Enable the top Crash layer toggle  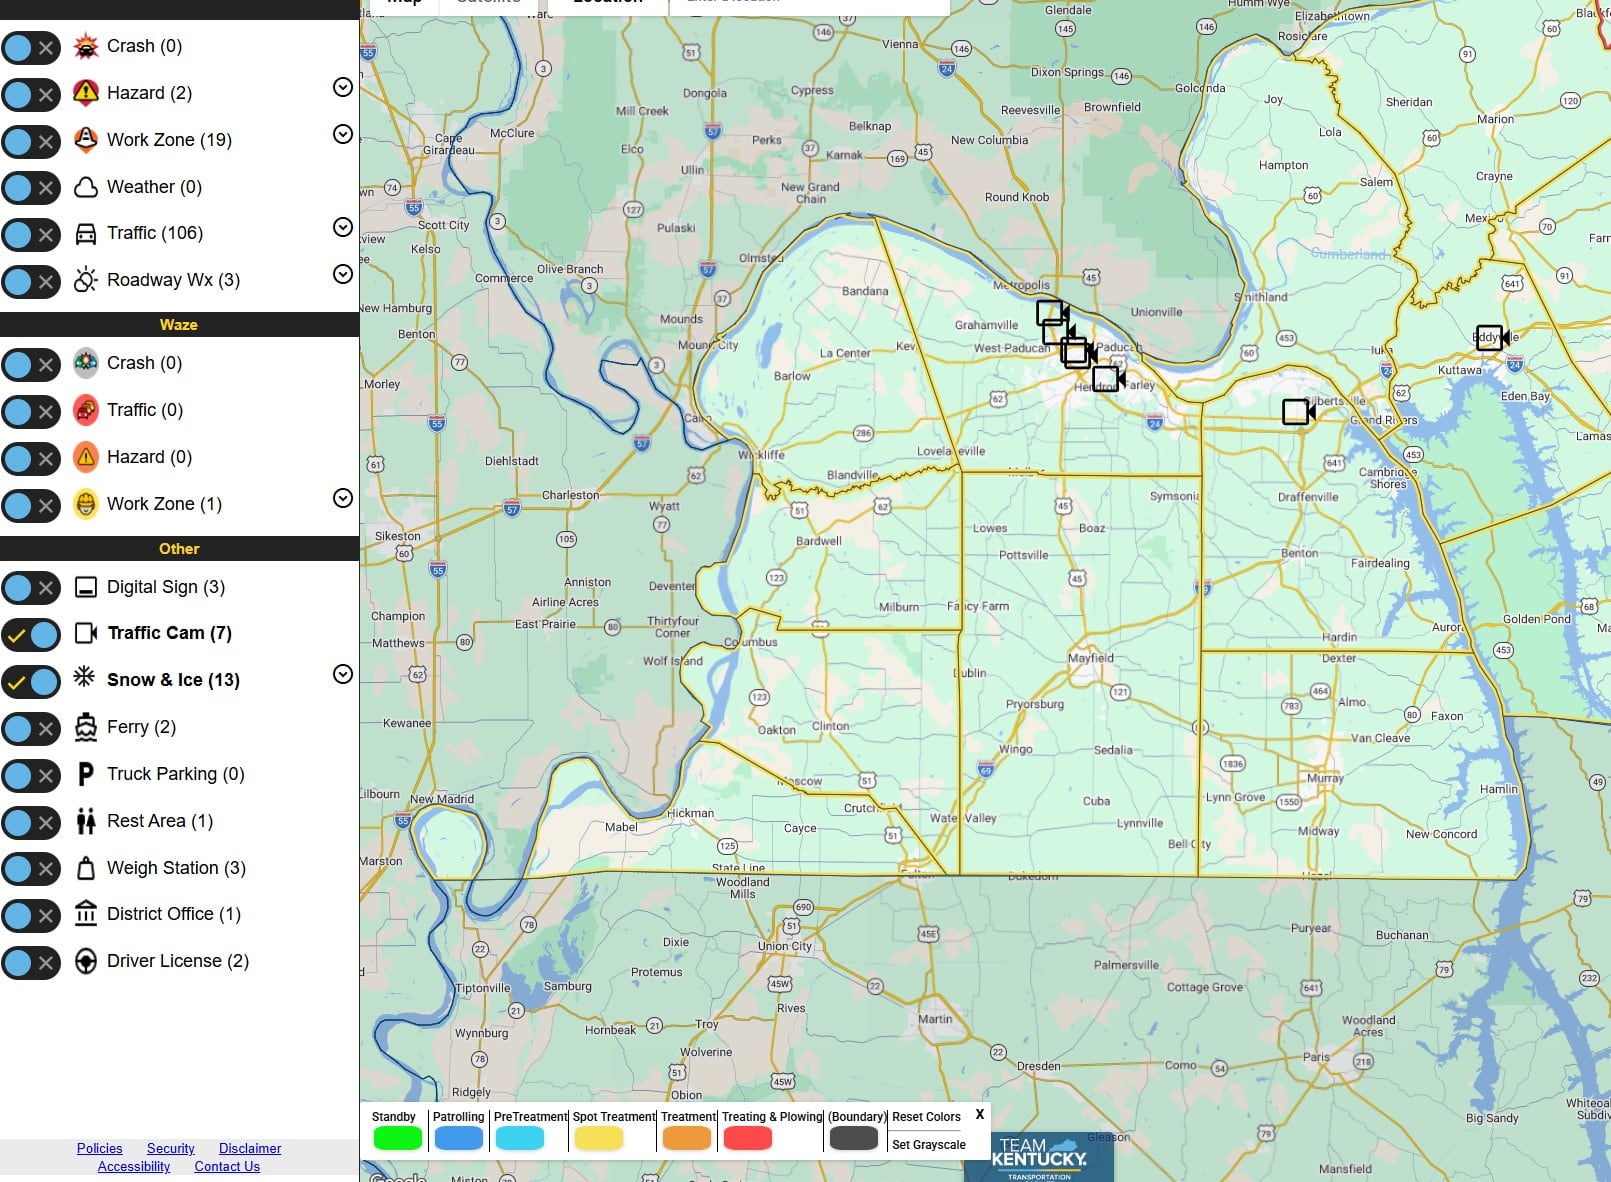tap(31, 47)
